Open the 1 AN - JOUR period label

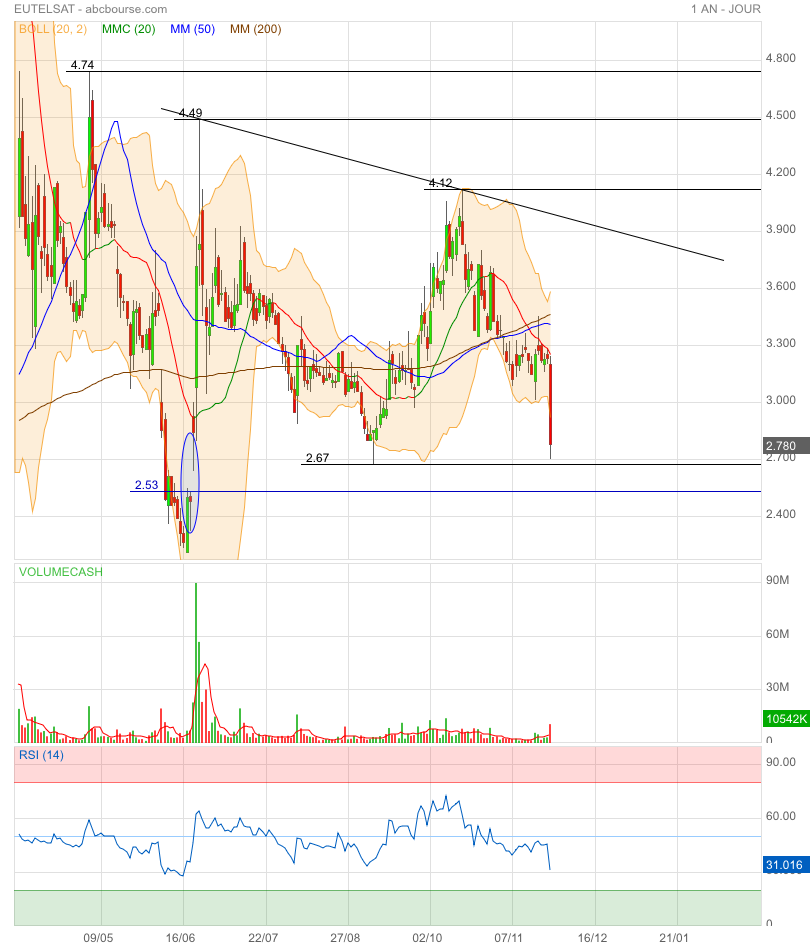tap(725, 9)
